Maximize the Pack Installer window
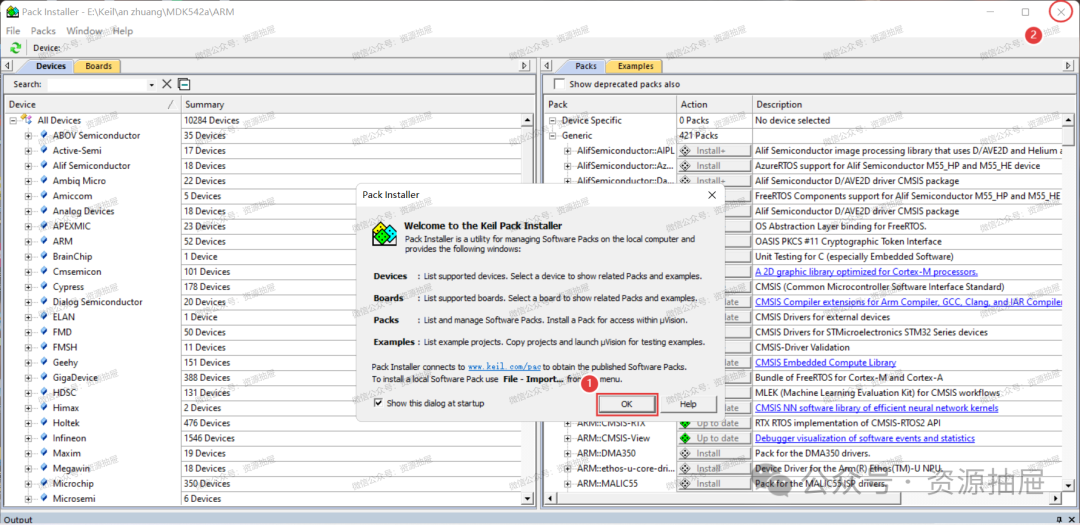 (x=1026, y=12)
